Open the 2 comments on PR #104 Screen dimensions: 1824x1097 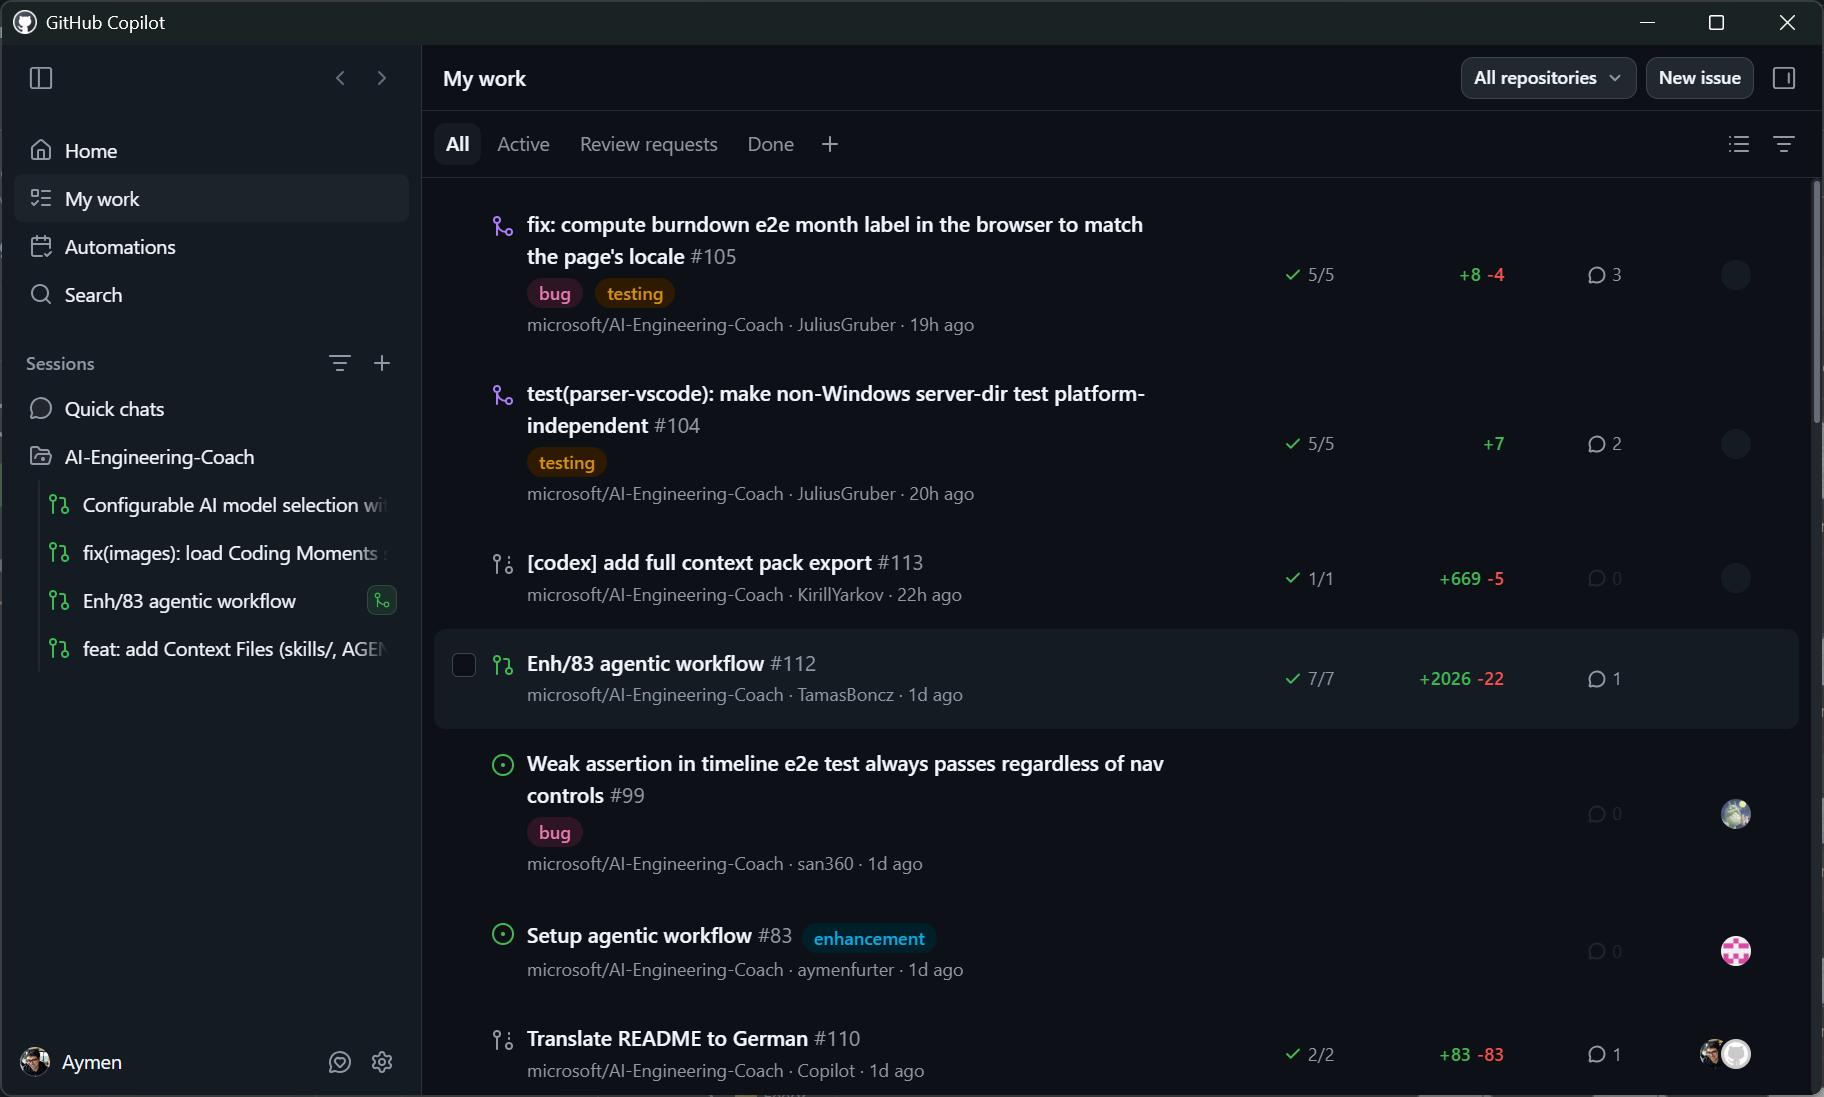1605,444
